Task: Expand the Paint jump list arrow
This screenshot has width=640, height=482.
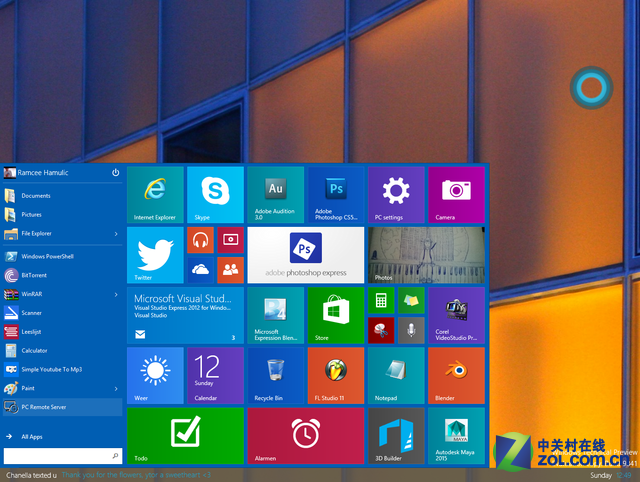Action: [116, 389]
